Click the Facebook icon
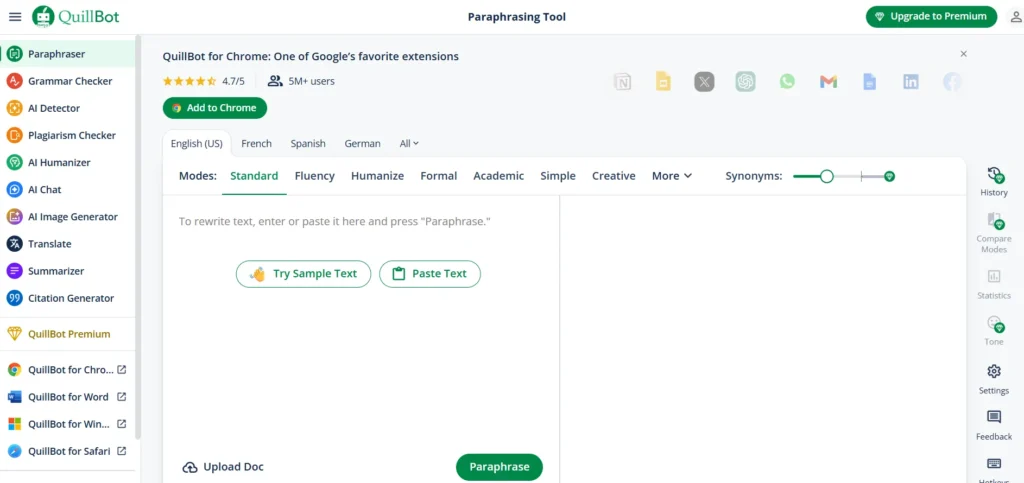The height and width of the screenshot is (483, 1024). 952,82
